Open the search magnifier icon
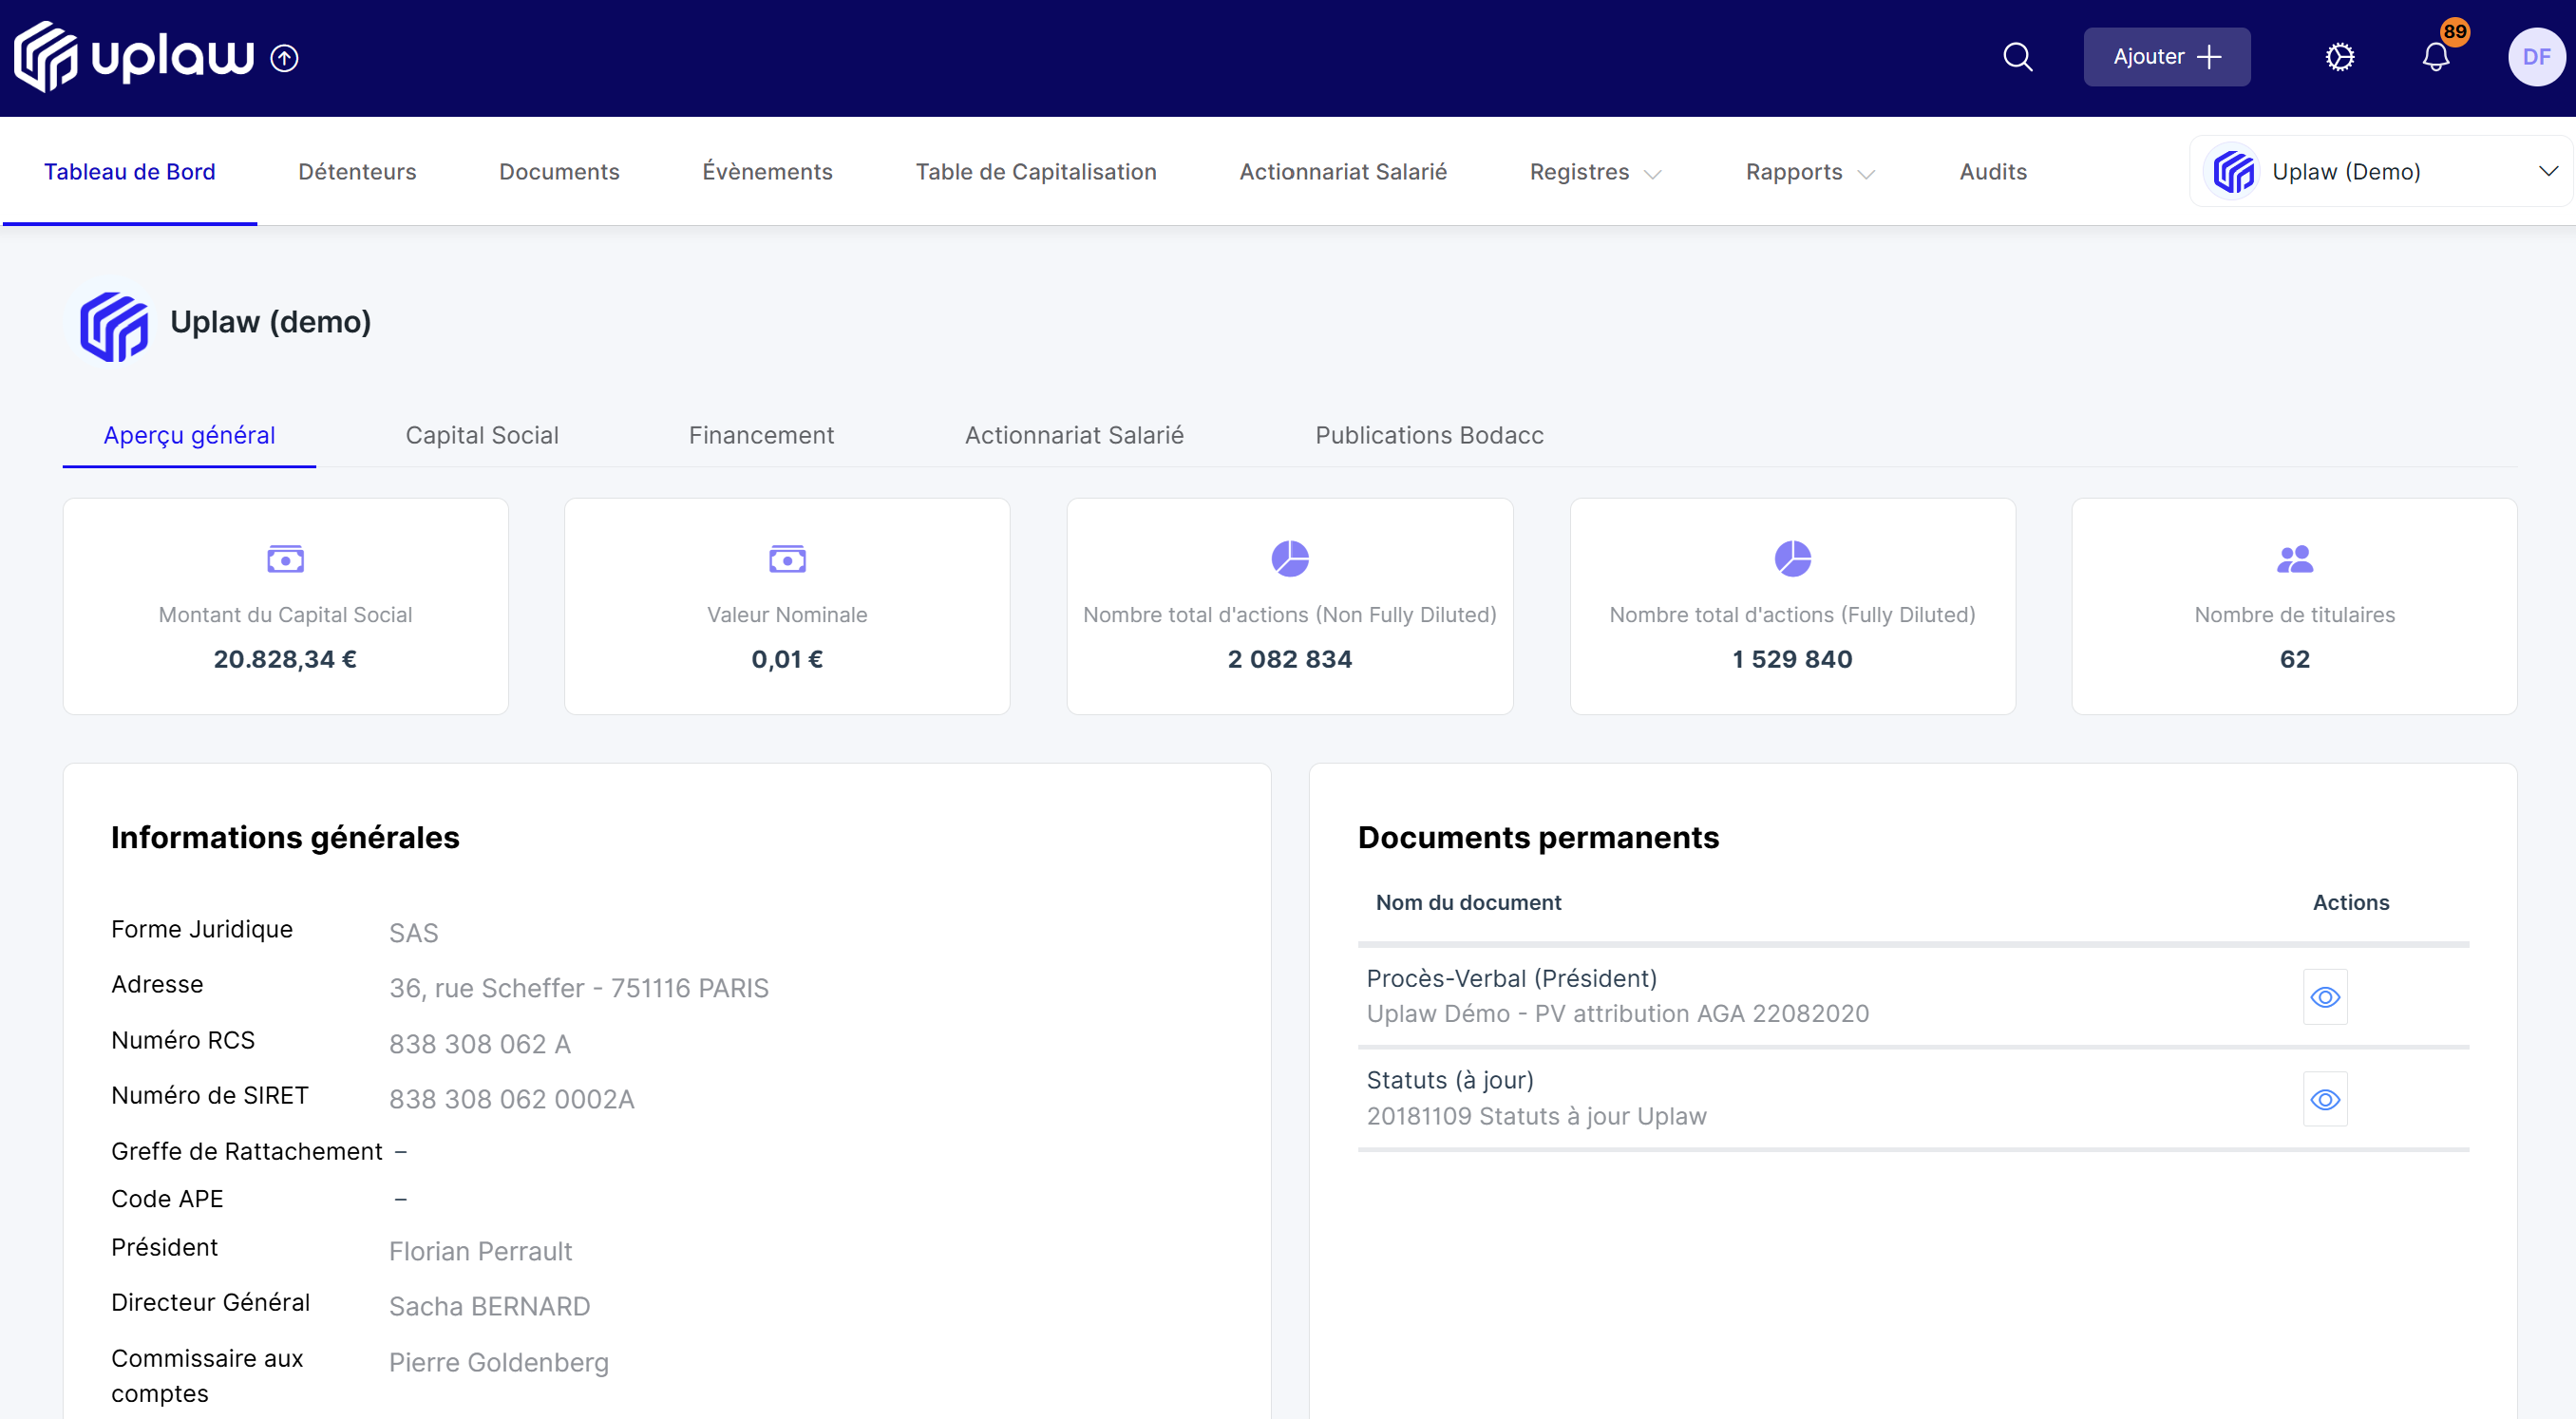This screenshot has height=1419, width=2576. (x=2018, y=57)
